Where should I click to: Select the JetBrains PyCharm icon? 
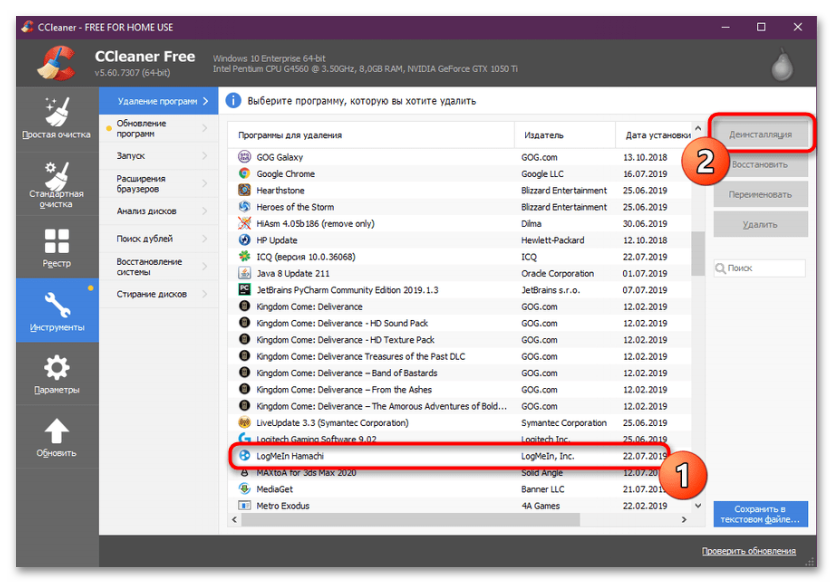click(x=244, y=289)
